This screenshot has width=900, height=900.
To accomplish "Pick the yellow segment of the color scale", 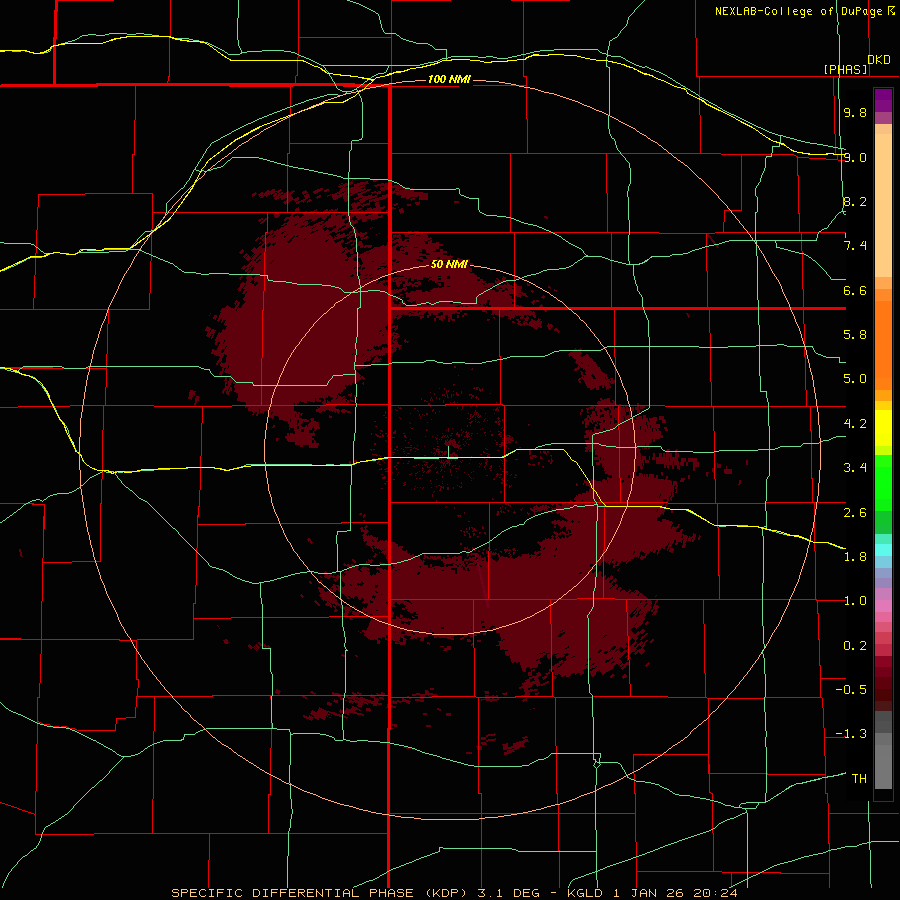I will pyautogui.click(x=883, y=428).
